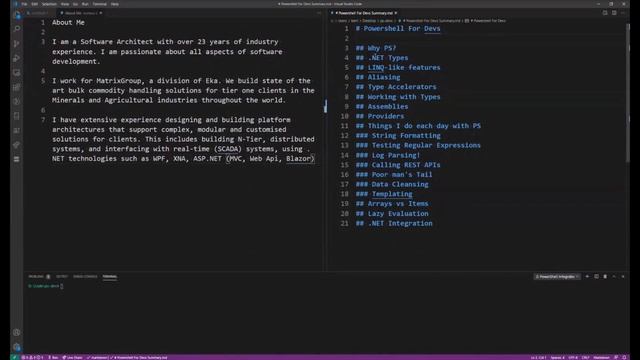Click the '## Aliasing' line
This screenshot has width=640, height=360.
(x=378, y=77)
